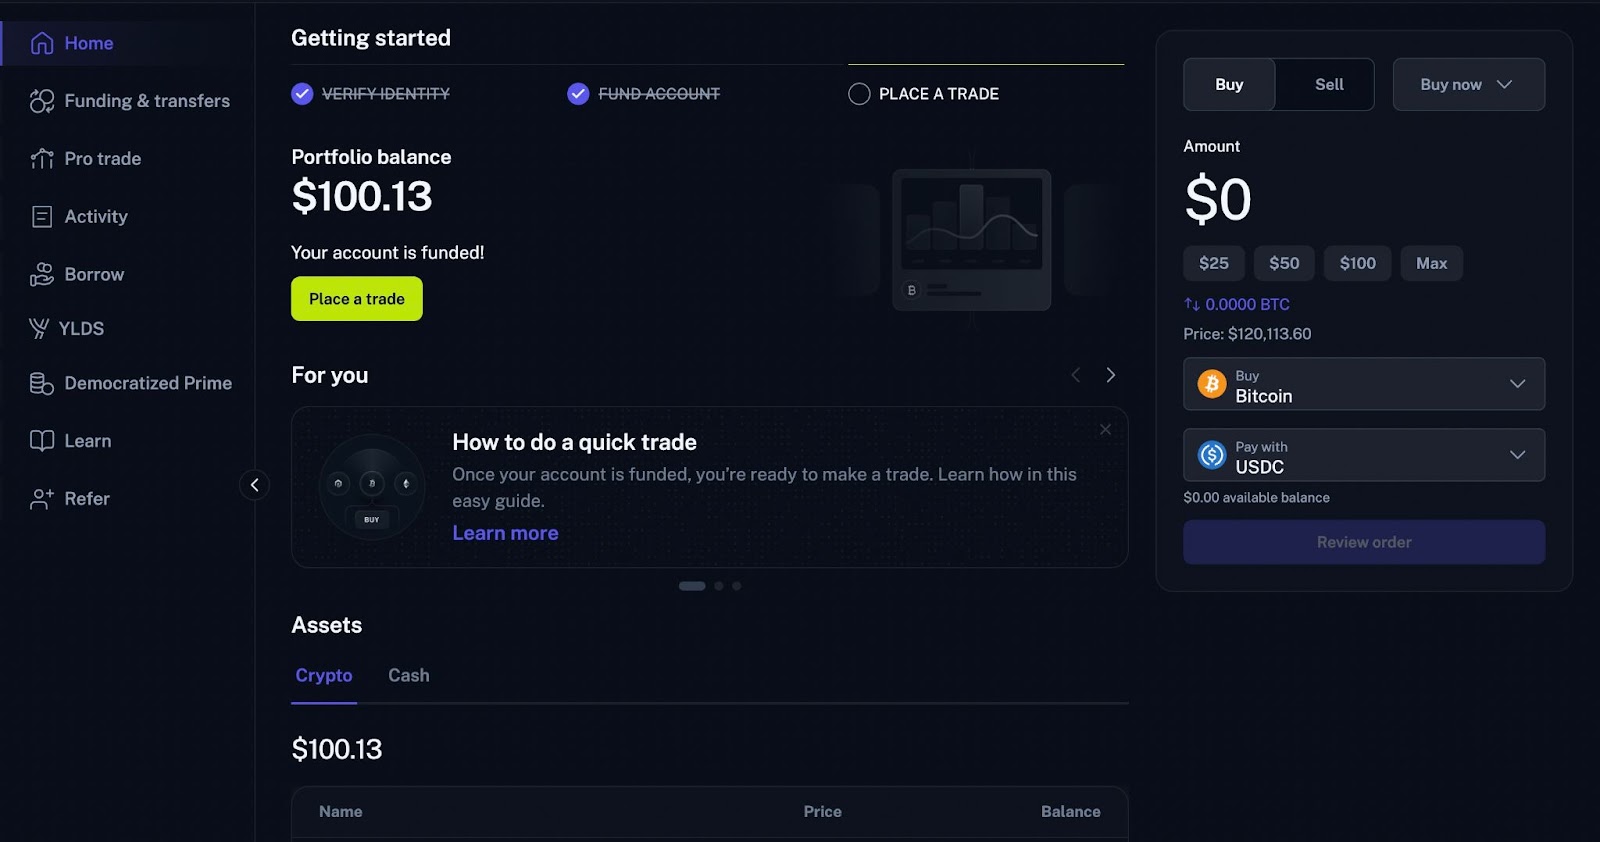
Task: Switch to the Sell tab
Action: coord(1327,84)
